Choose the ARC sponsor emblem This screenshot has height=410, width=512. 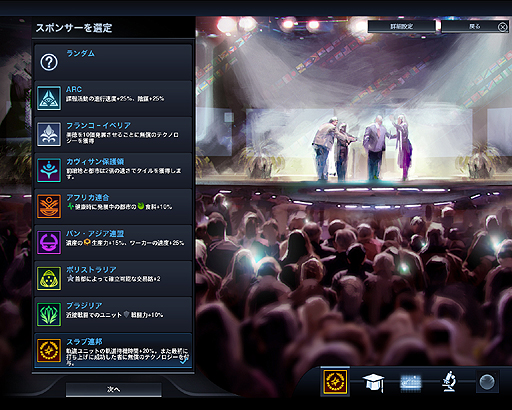click(x=49, y=98)
